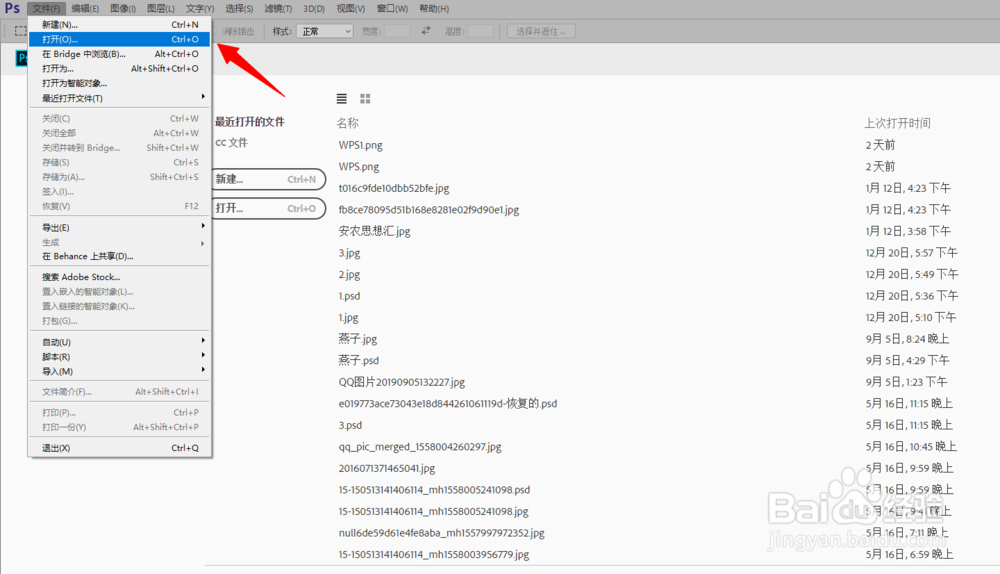Open the 3D(D) menu
The height and width of the screenshot is (574, 1000).
(x=314, y=8)
